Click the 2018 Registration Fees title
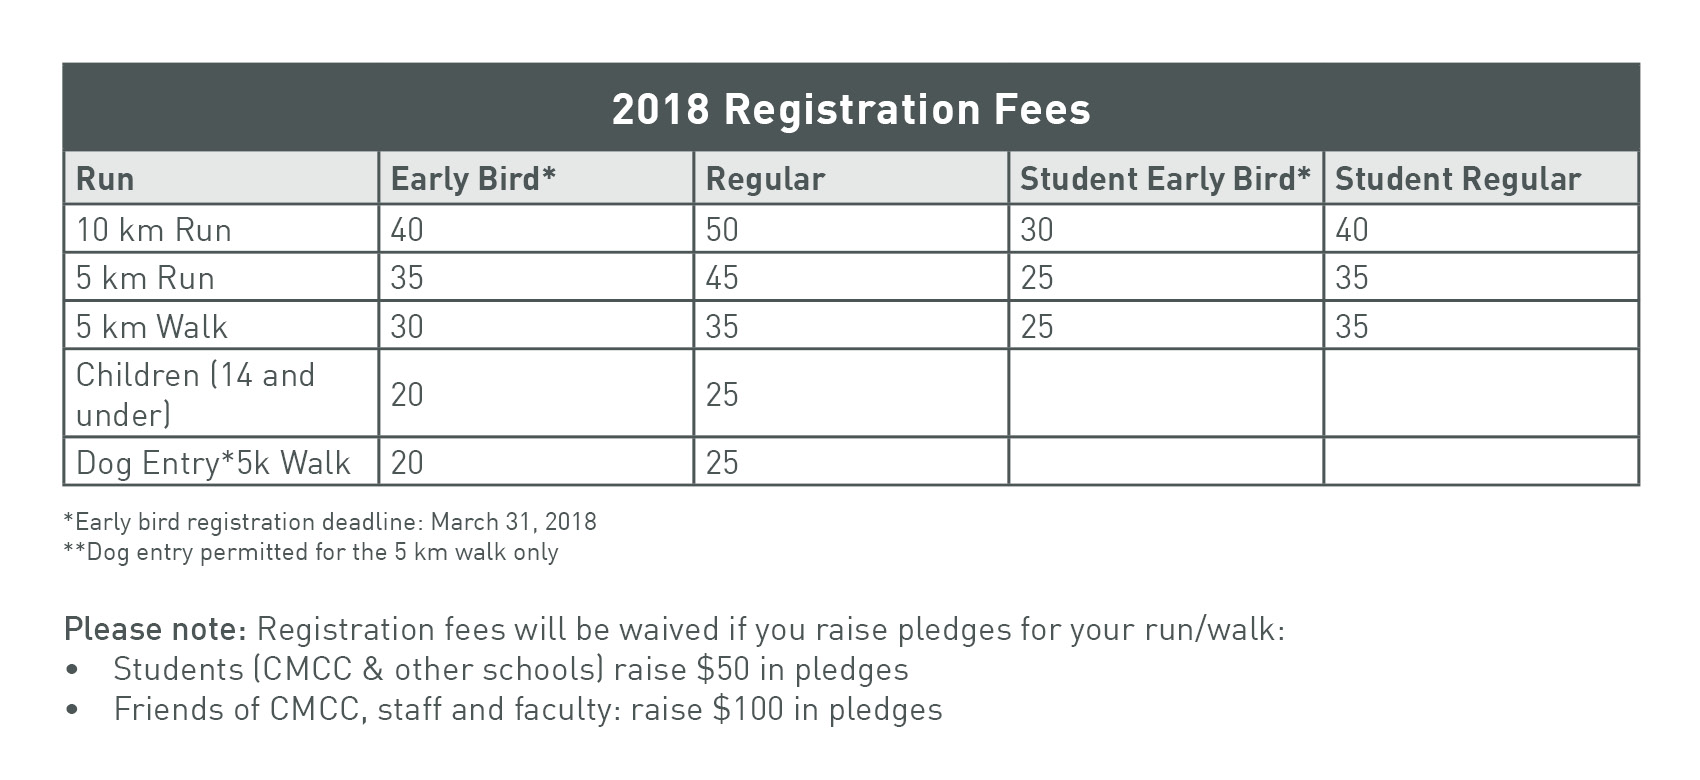Image resolution: width=1700 pixels, height=780 pixels. tap(851, 109)
